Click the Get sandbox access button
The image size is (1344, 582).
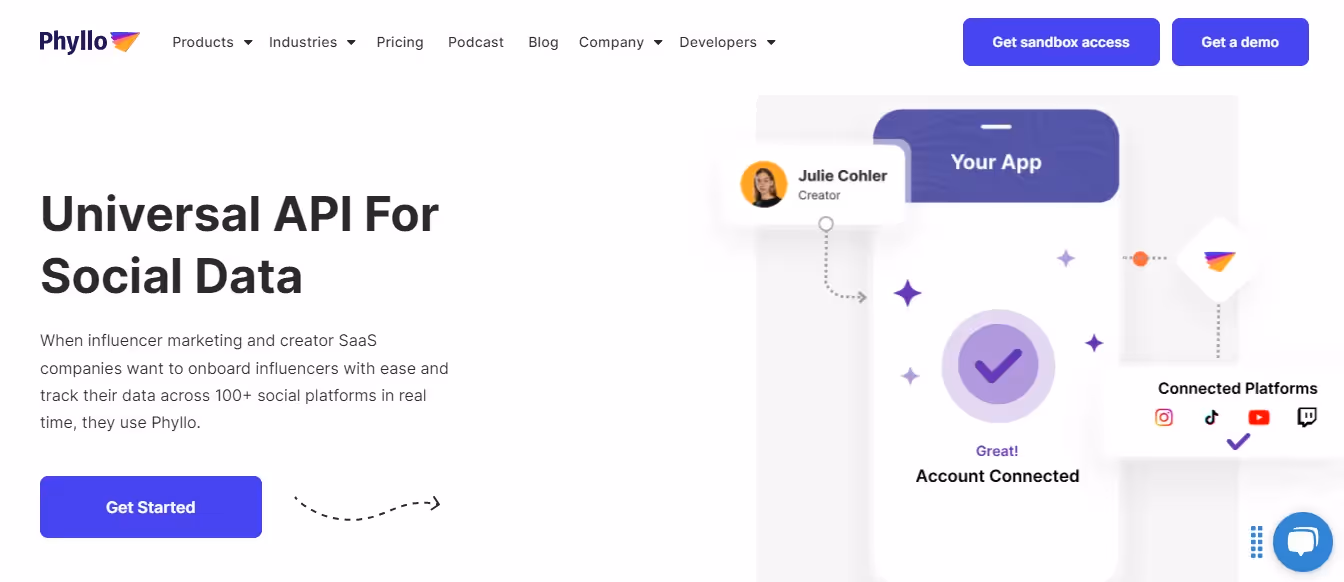coord(1061,42)
